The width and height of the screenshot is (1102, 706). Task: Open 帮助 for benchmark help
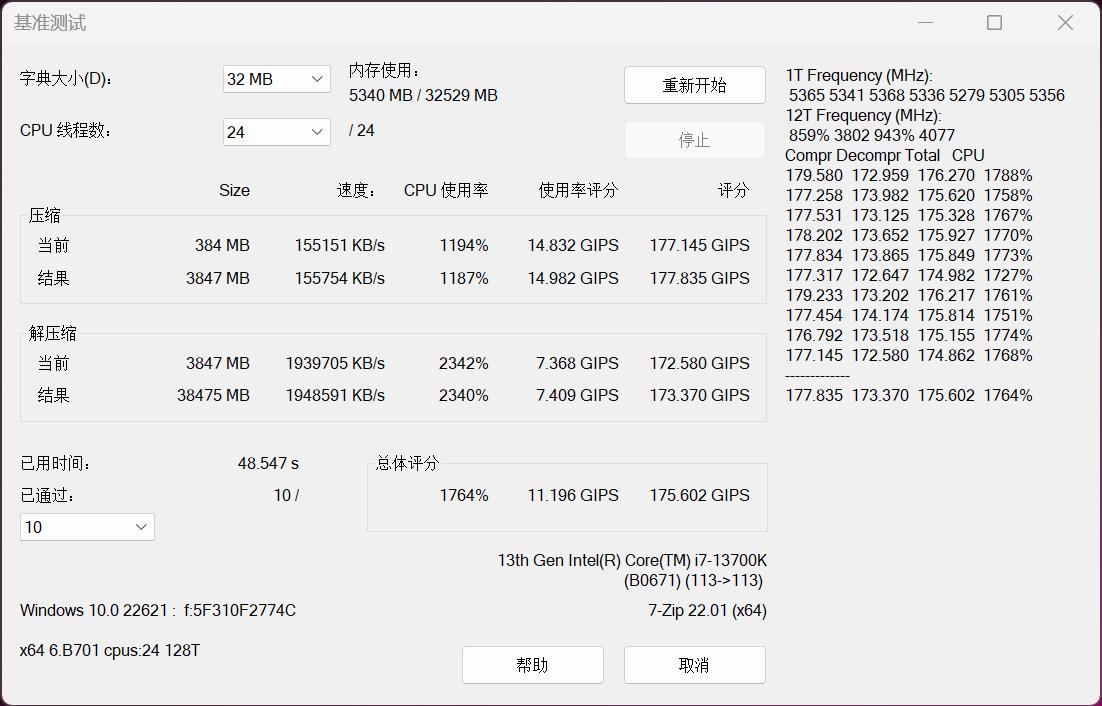pos(532,664)
